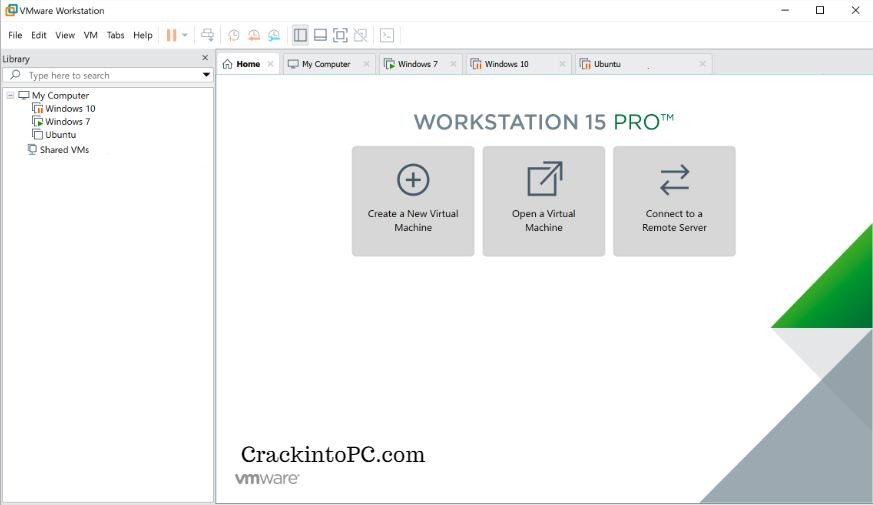Focus the library search field
The width and height of the screenshot is (873, 505).
click(x=108, y=75)
